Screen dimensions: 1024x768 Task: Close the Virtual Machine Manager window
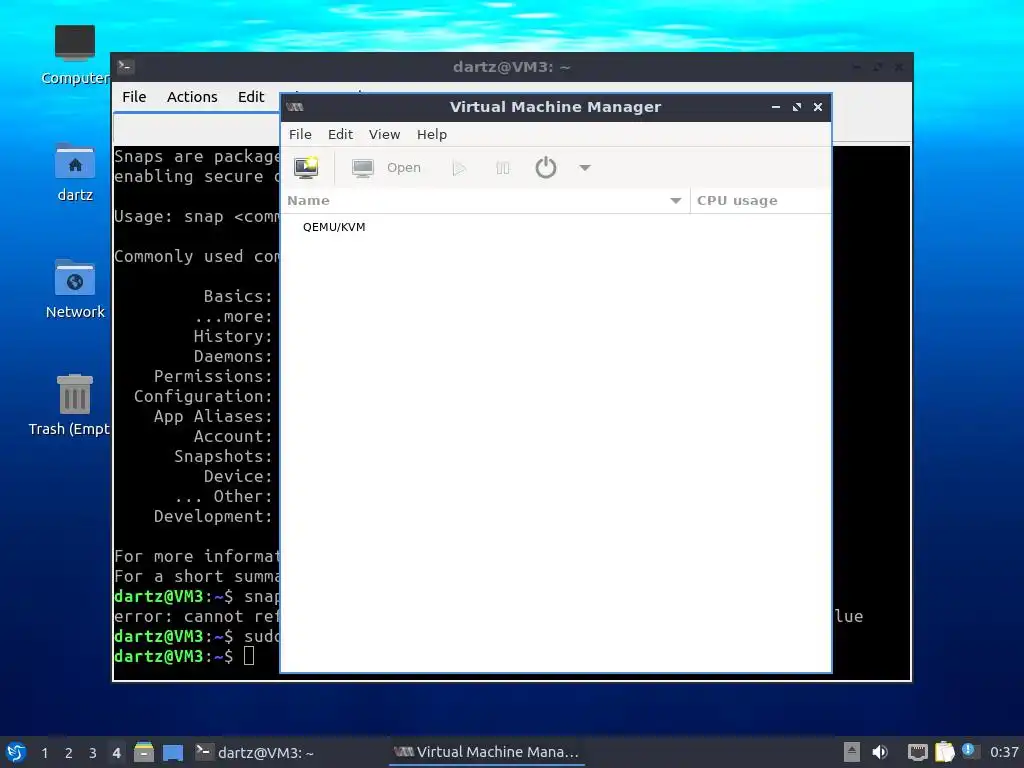(x=818, y=107)
